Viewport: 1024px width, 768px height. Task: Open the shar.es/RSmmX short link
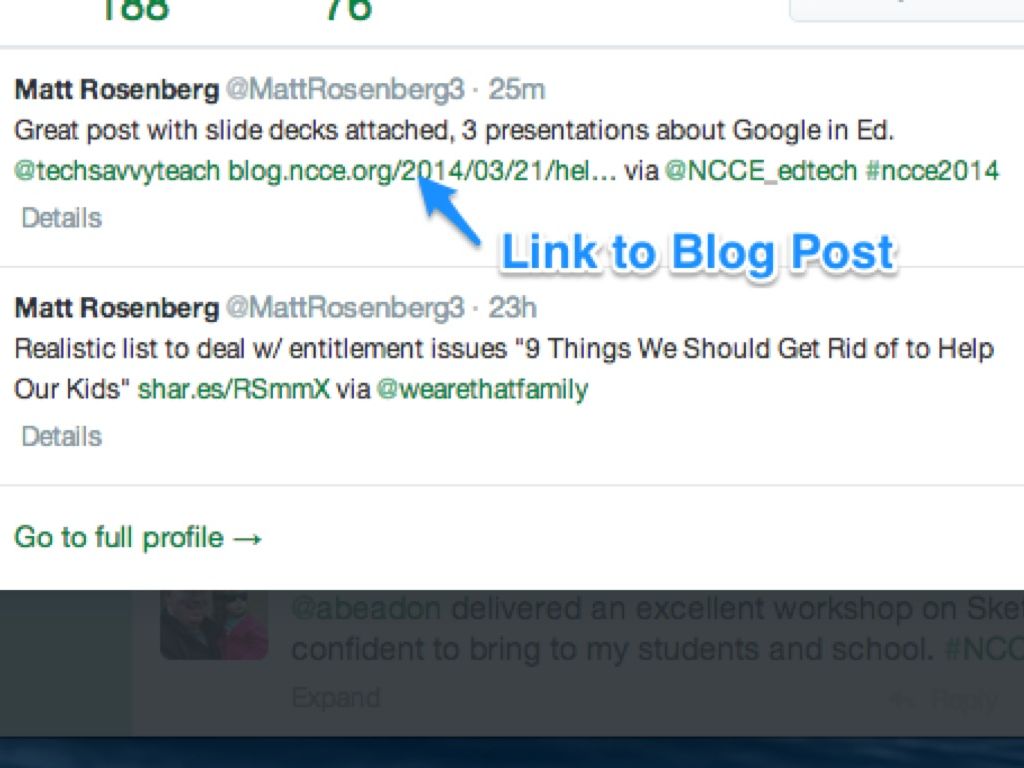233,389
